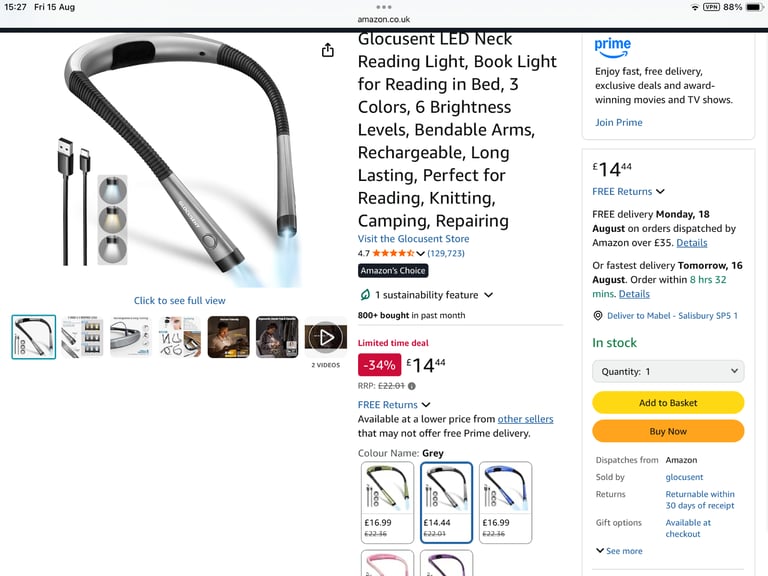Click the location pin delivery icon
Image resolution: width=768 pixels, height=576 pixels.
click(x=598, y=316)
